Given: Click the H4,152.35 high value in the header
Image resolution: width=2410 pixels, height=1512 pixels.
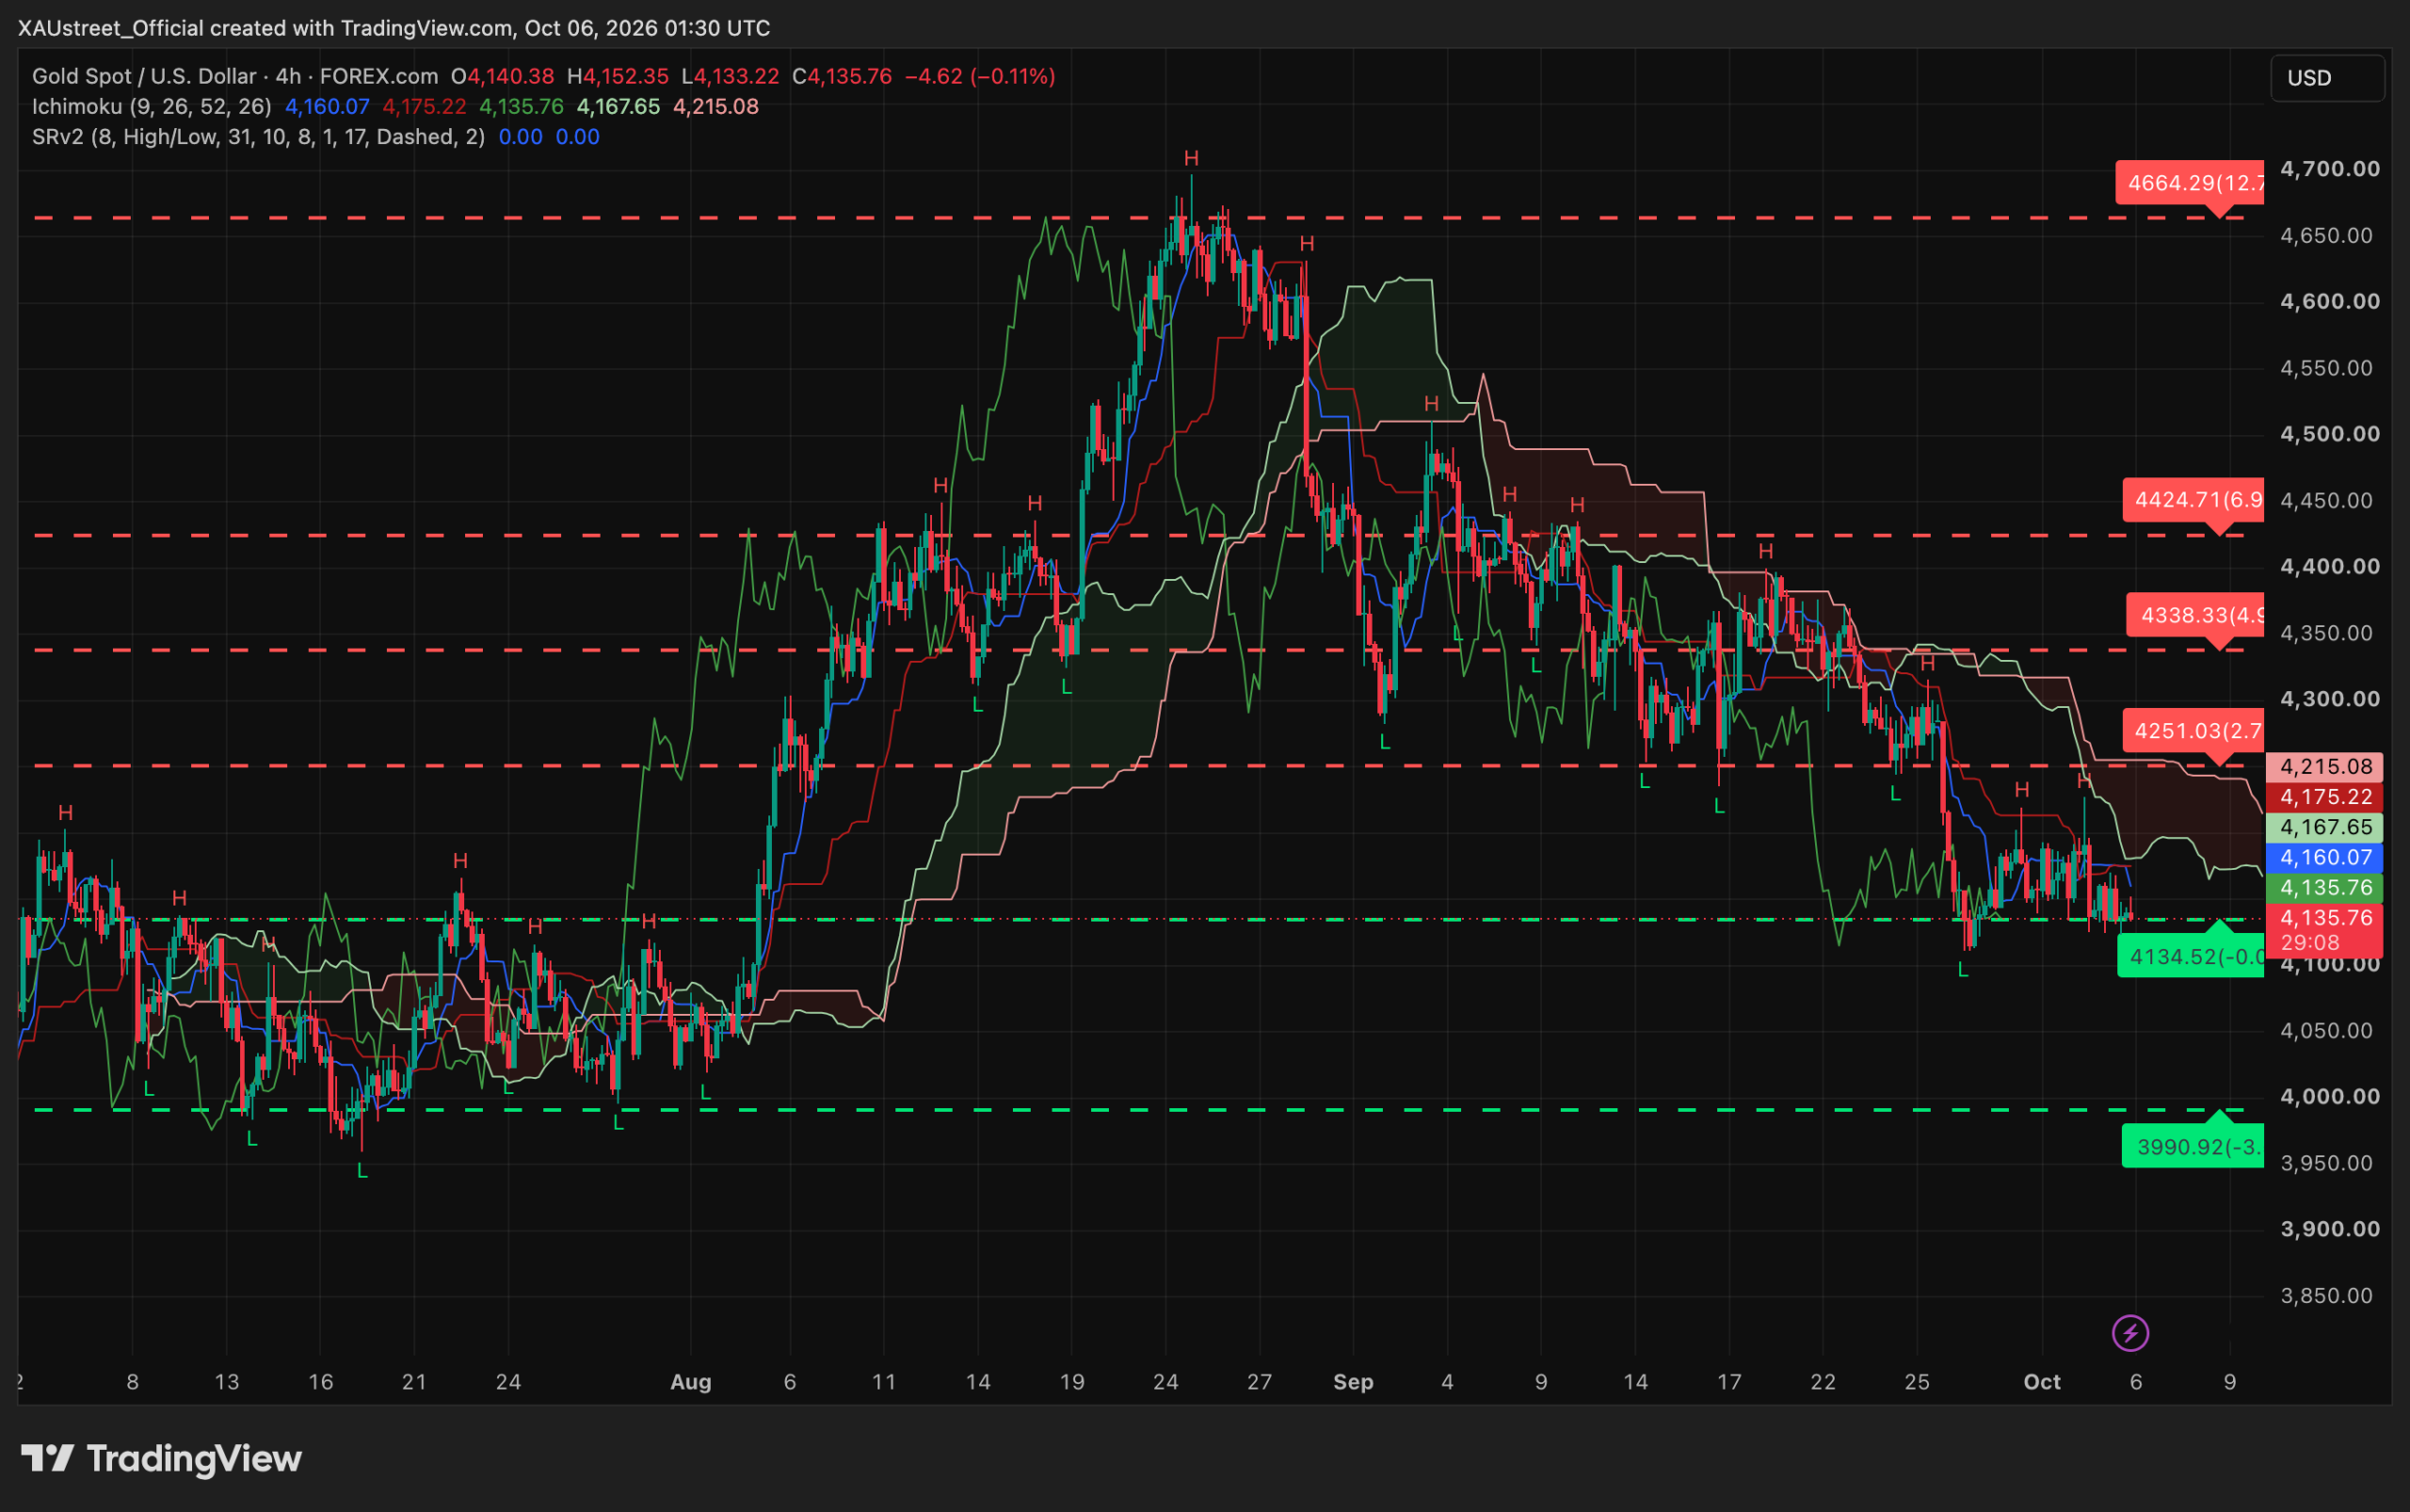Looking at the screenshot, I should tap(618, 76).
